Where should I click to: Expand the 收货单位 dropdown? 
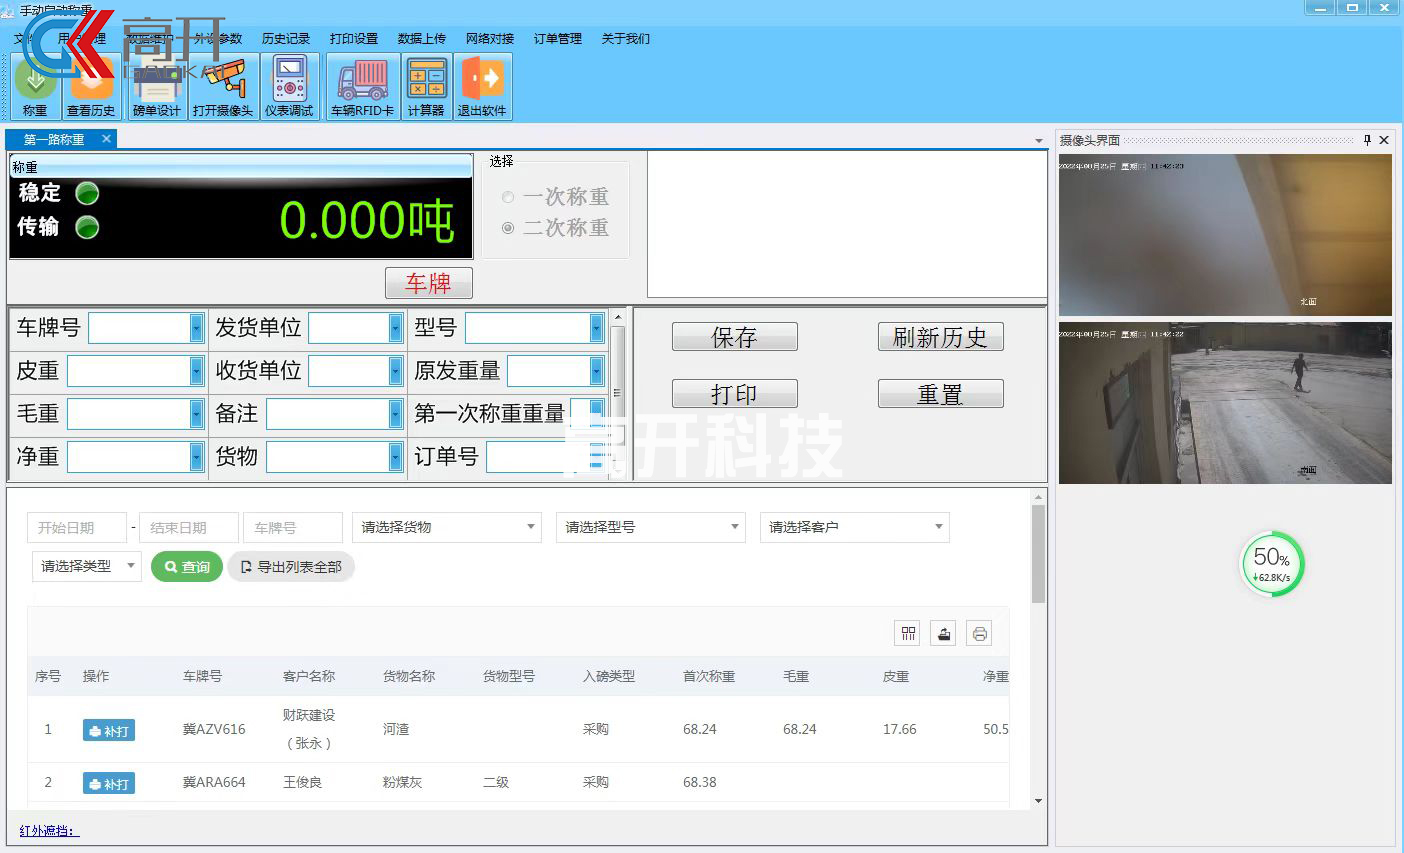point(396,371)
